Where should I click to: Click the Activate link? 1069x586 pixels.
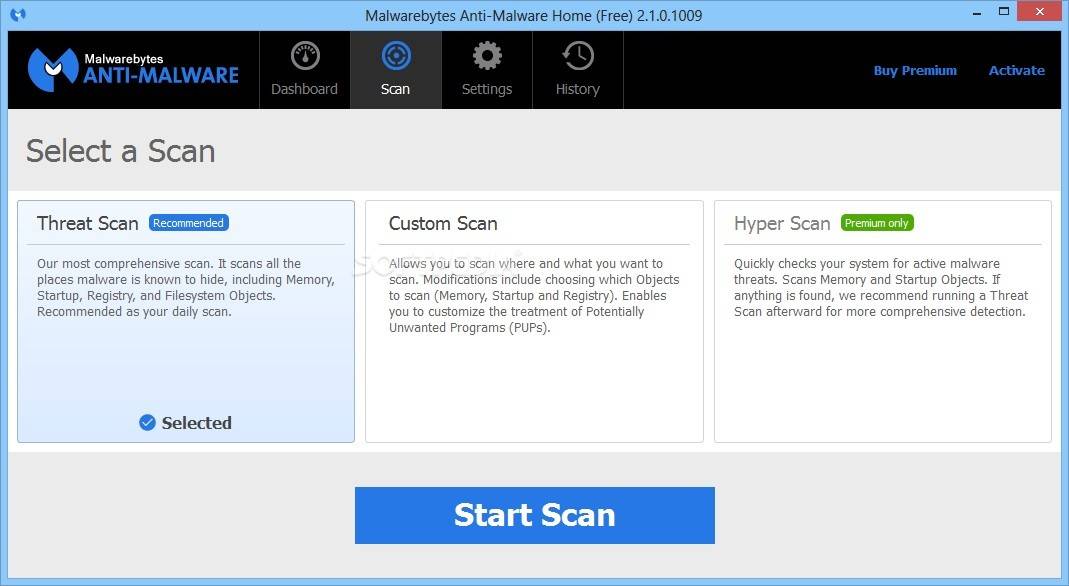point(1016,71)
